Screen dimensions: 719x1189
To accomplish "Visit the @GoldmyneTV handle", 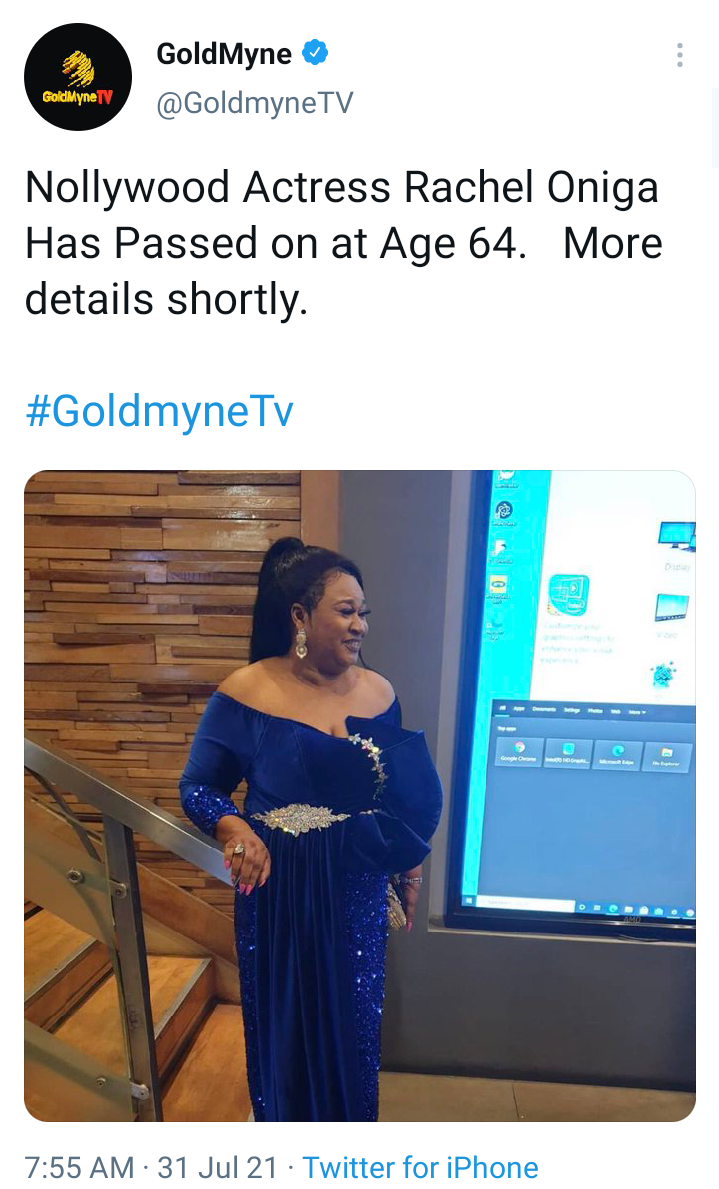I will (x=254, y=103).
